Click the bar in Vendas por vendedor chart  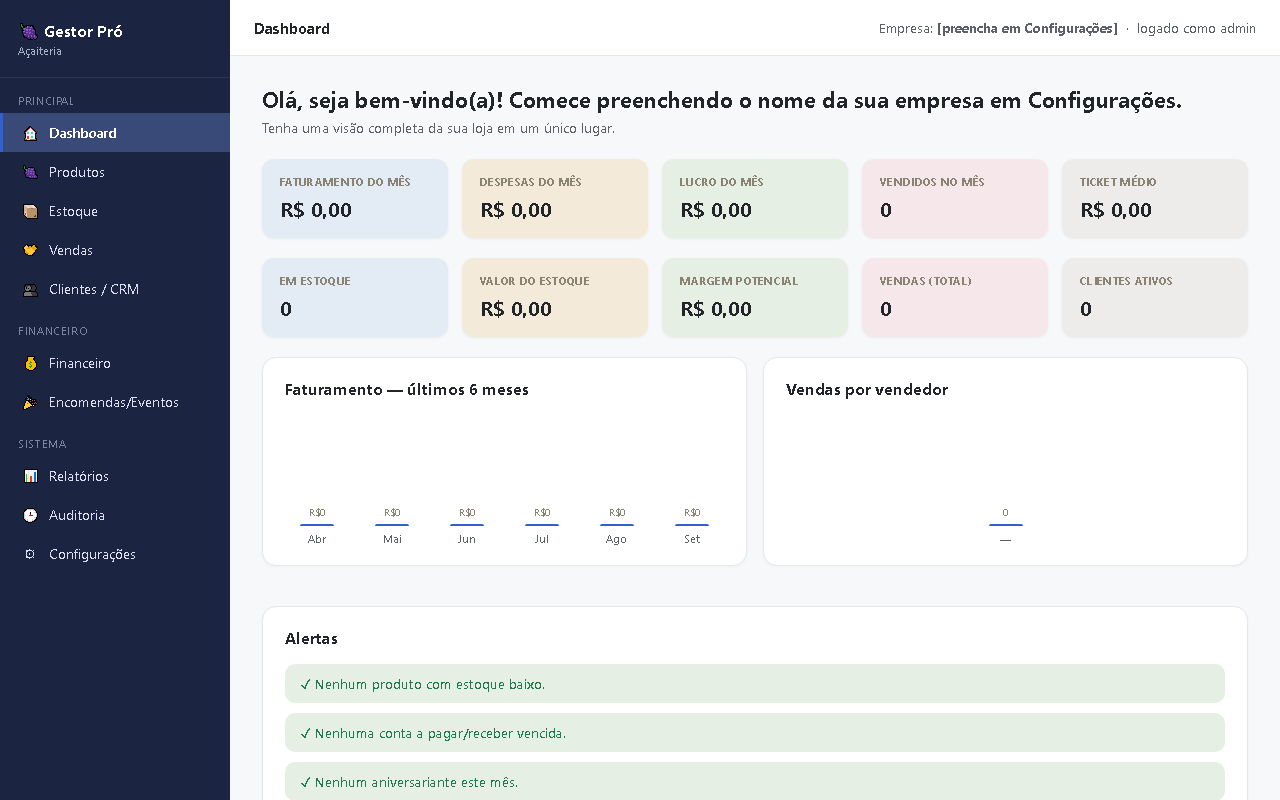(x=1006, y=525)
